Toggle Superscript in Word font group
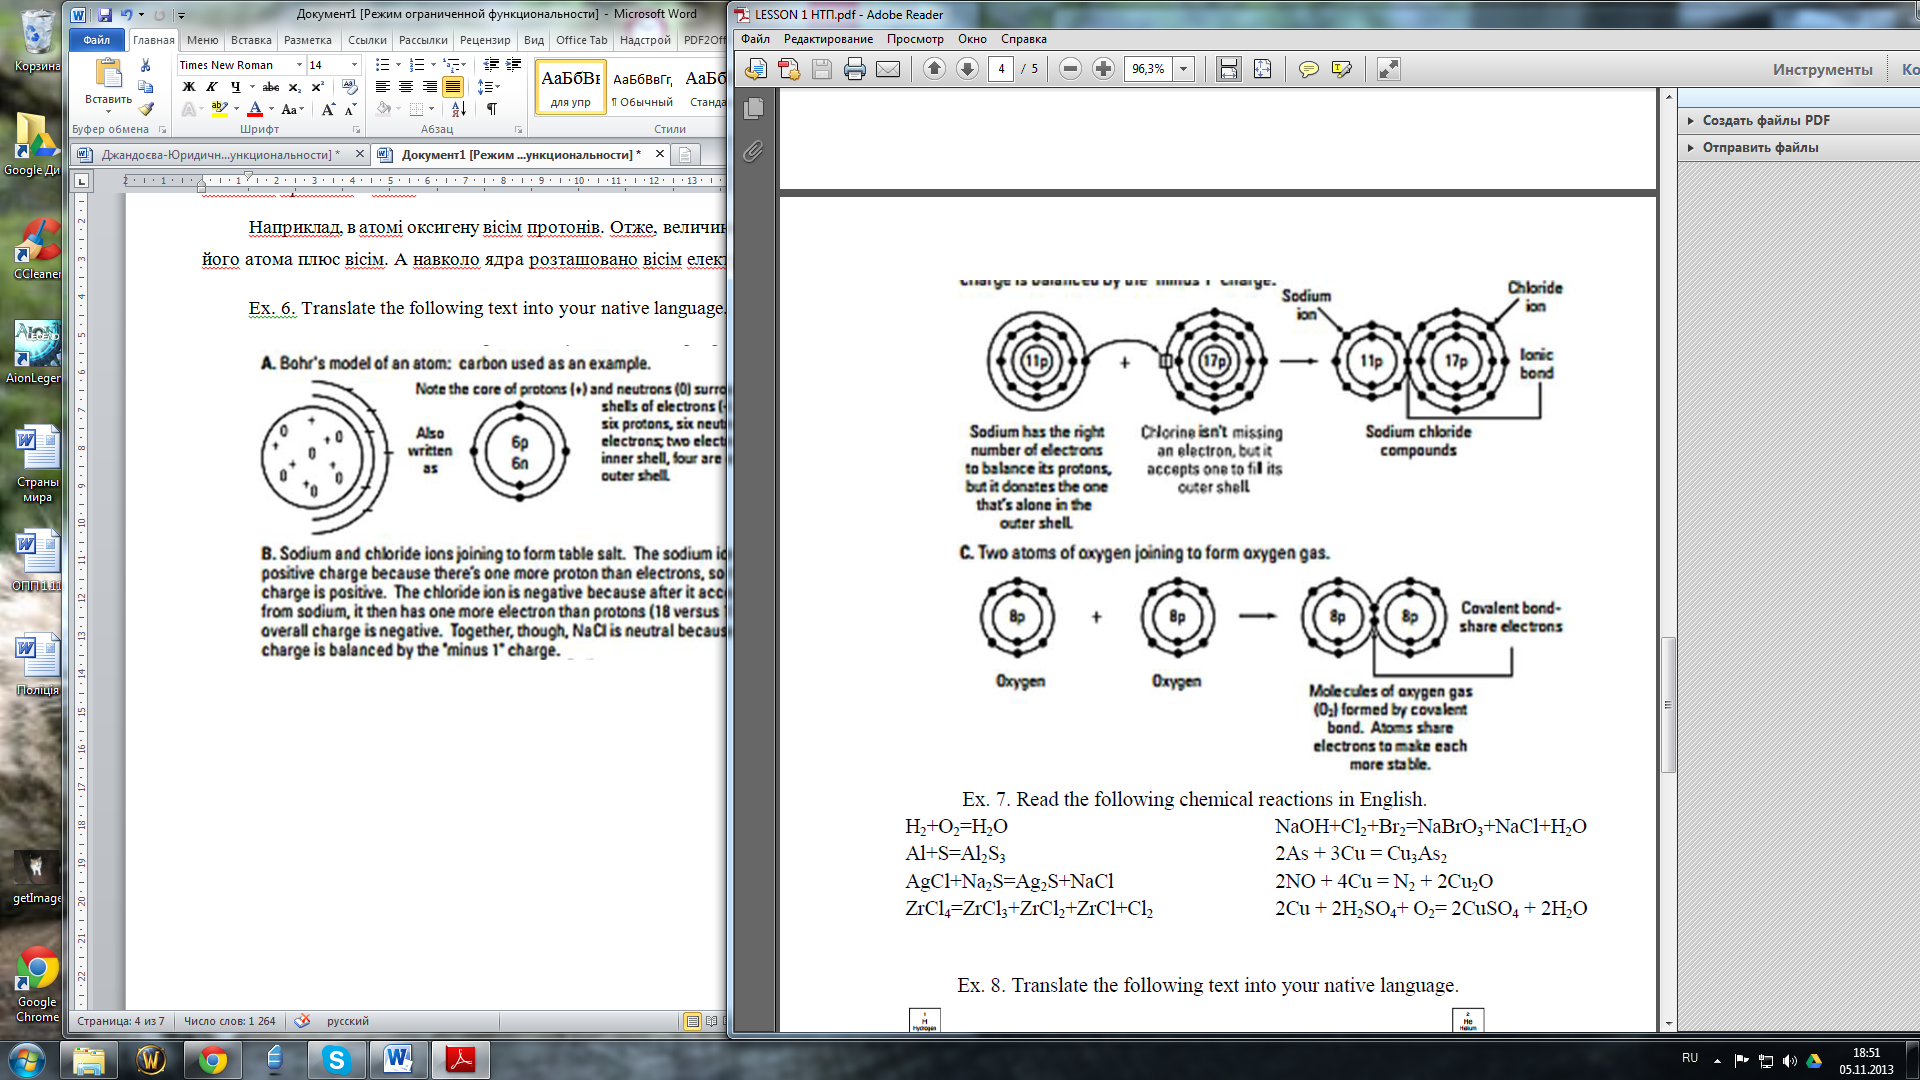 pos(317,87)
